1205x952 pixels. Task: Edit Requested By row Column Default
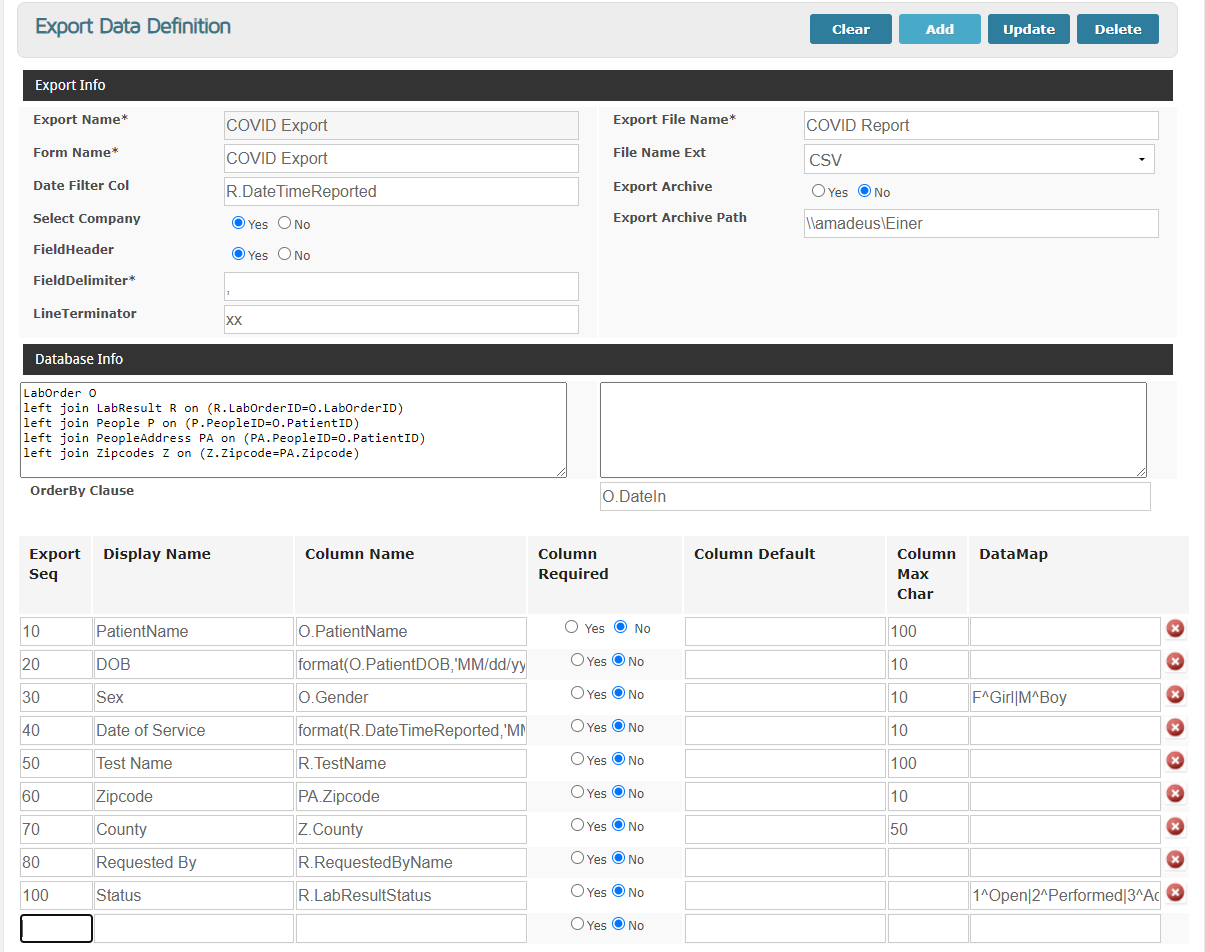click(x=785, y=862)
